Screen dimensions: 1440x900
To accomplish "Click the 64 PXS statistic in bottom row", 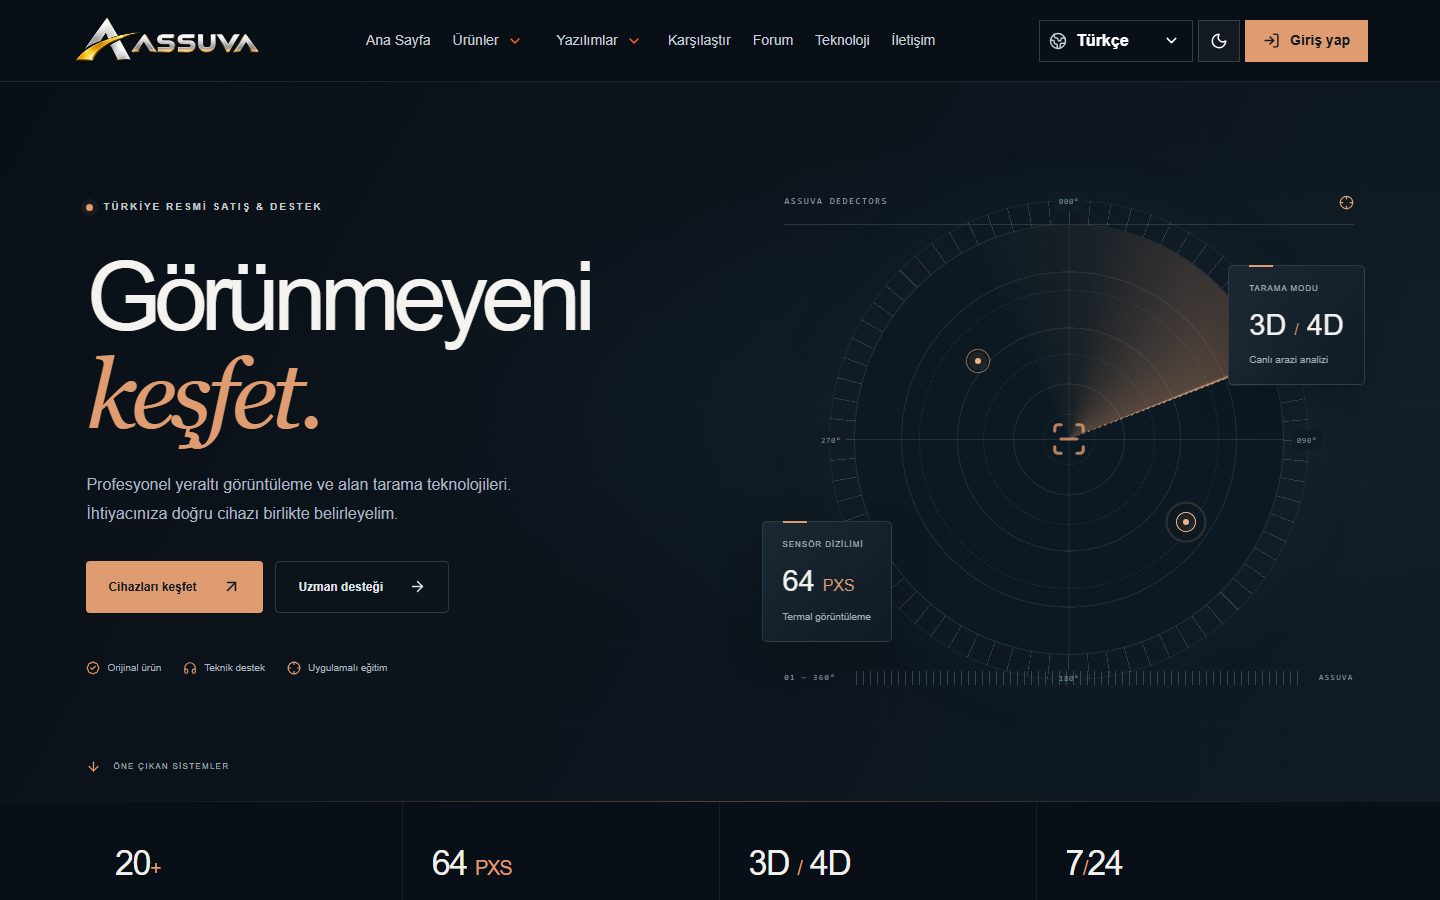I will tap(472, 863).
